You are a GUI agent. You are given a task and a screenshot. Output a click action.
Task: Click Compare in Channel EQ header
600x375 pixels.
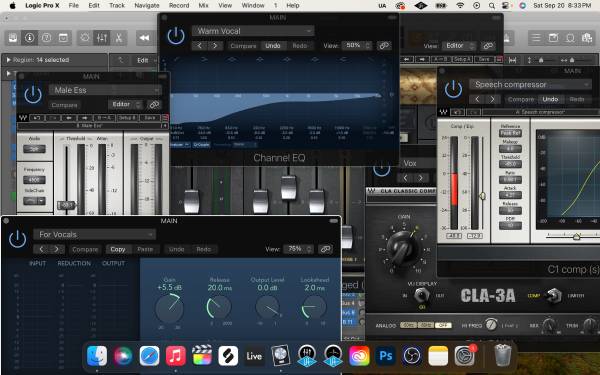tap(243, 46)
